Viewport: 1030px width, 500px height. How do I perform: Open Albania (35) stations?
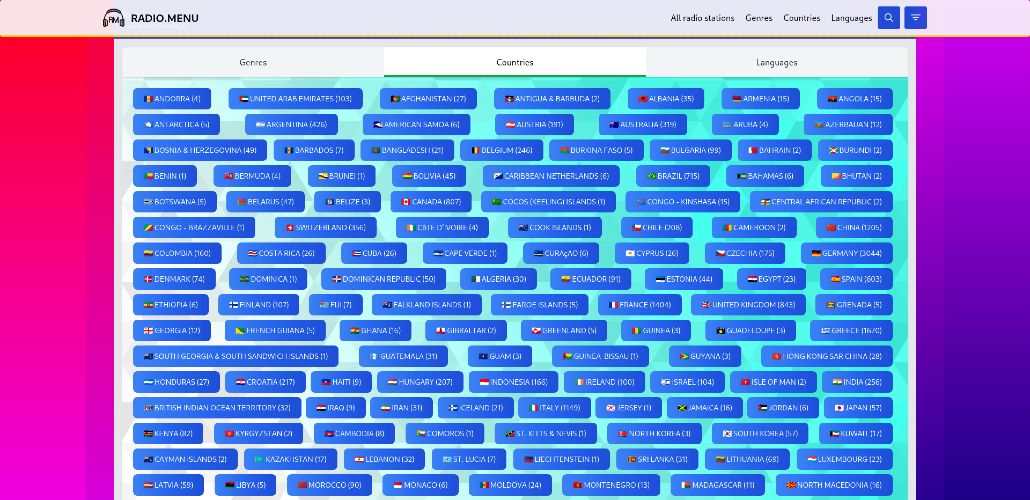(x=665, y=99)
